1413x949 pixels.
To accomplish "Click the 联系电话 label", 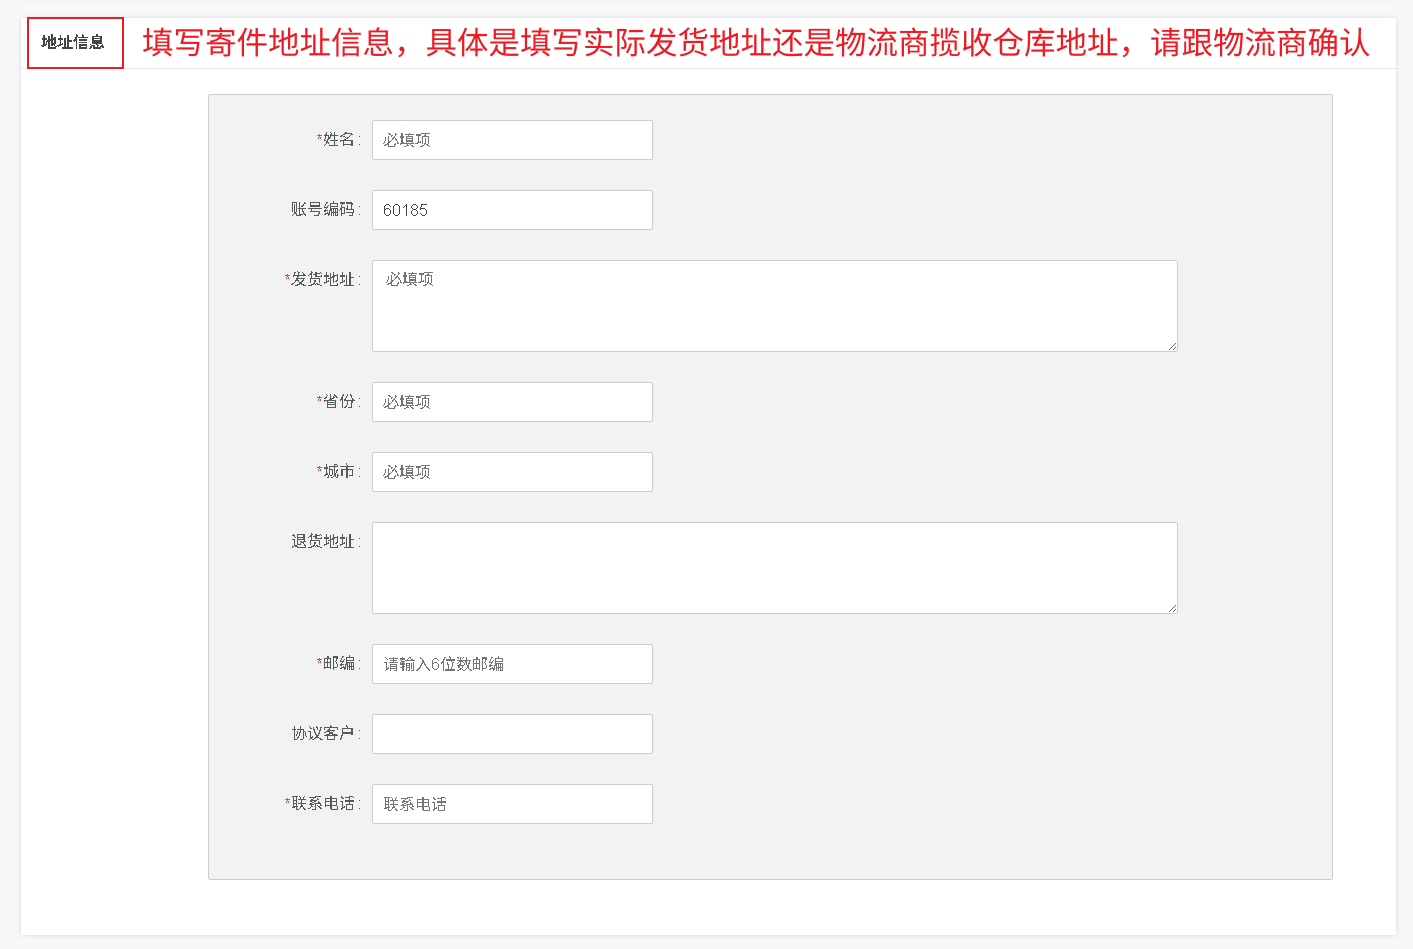I will pos(323,804).
